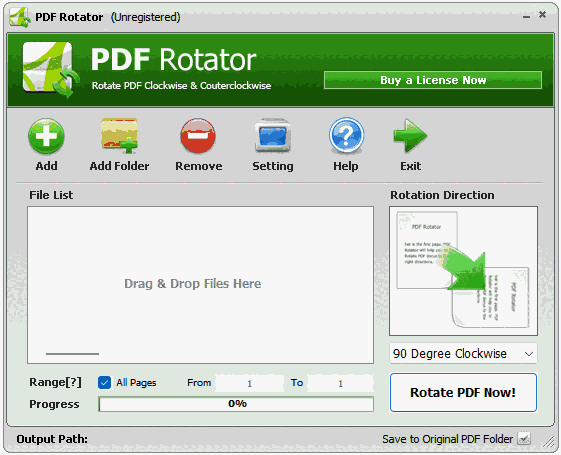The width and height of the screenshot is (561, 455).
Task: Click the green arrow Exit icon
Action: (410, 136)
